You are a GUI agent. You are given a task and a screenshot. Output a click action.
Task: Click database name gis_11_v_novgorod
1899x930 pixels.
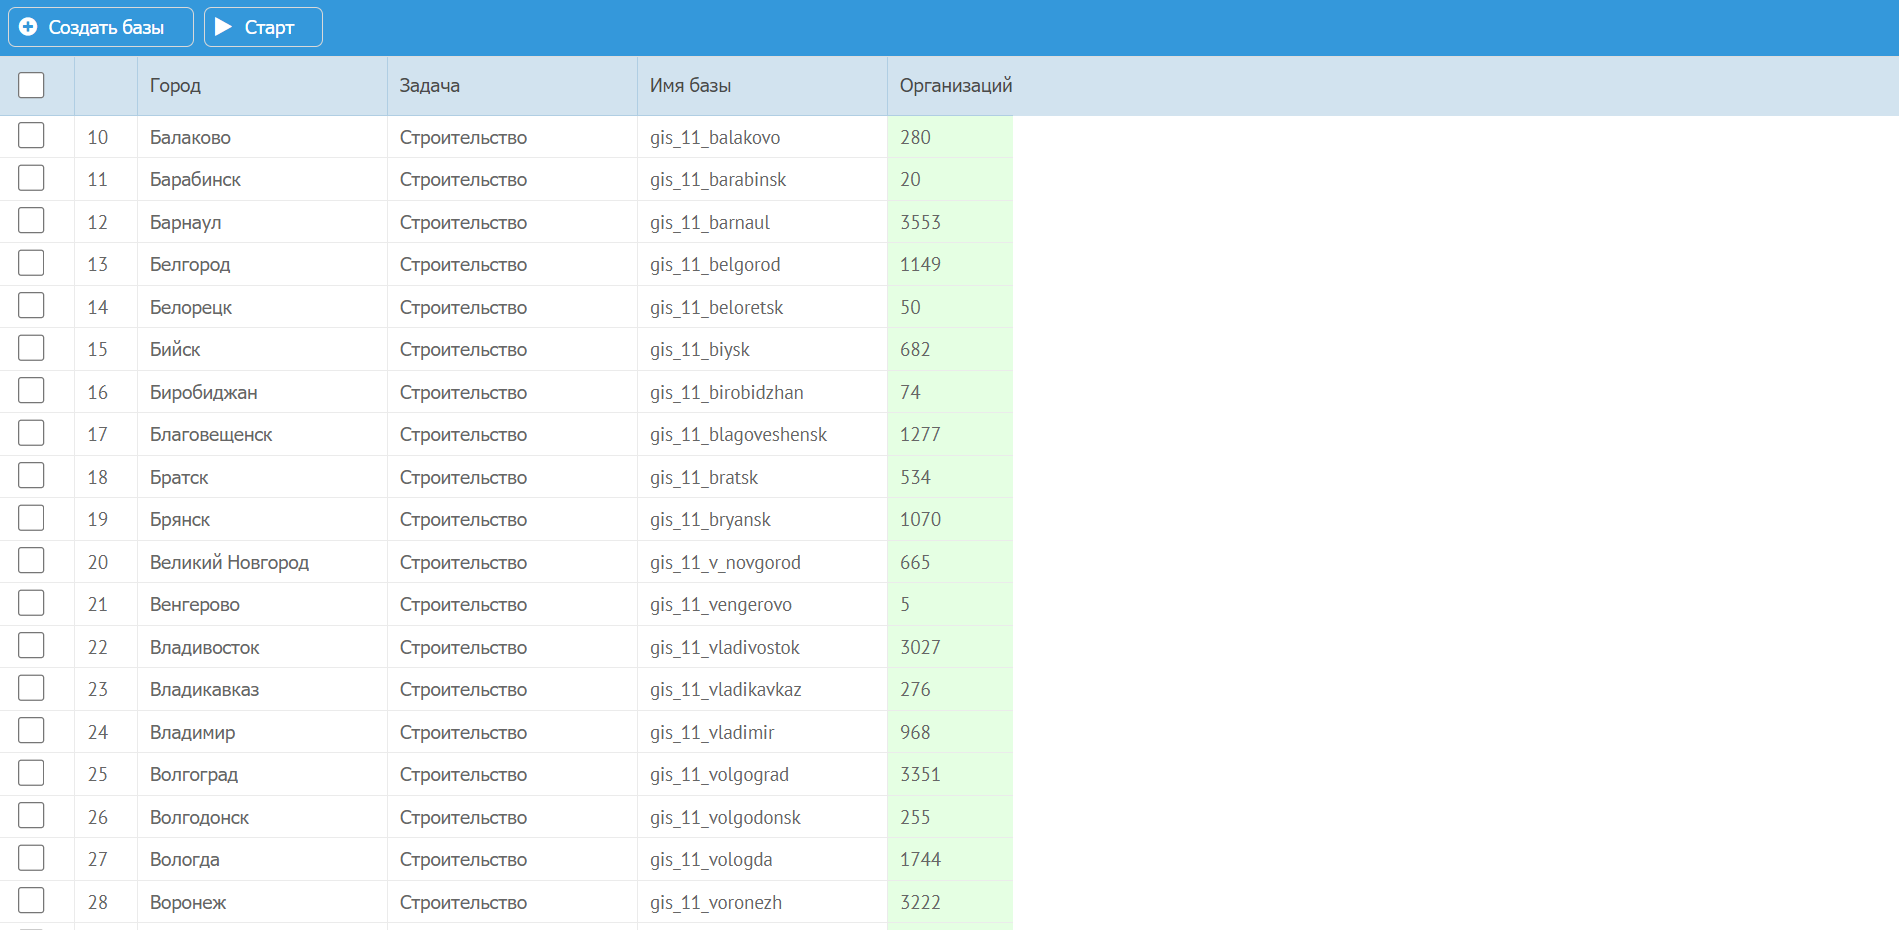725,563
